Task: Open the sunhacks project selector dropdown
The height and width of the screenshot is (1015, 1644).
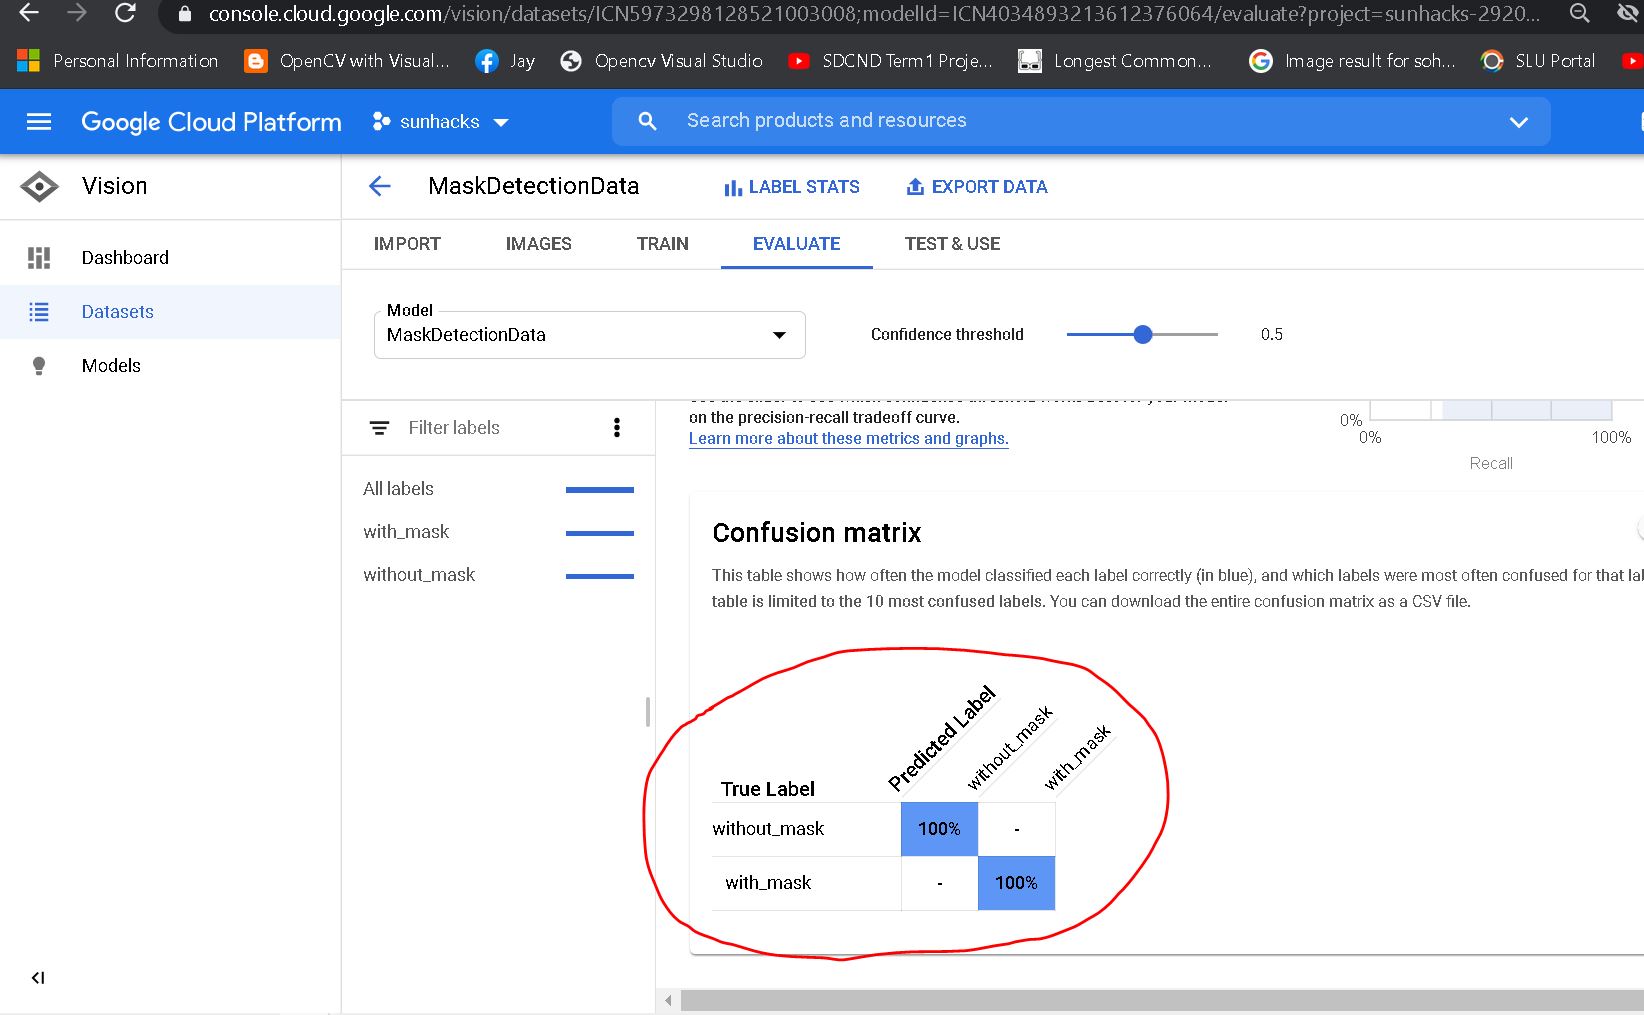Action: [x=440, y=122]
